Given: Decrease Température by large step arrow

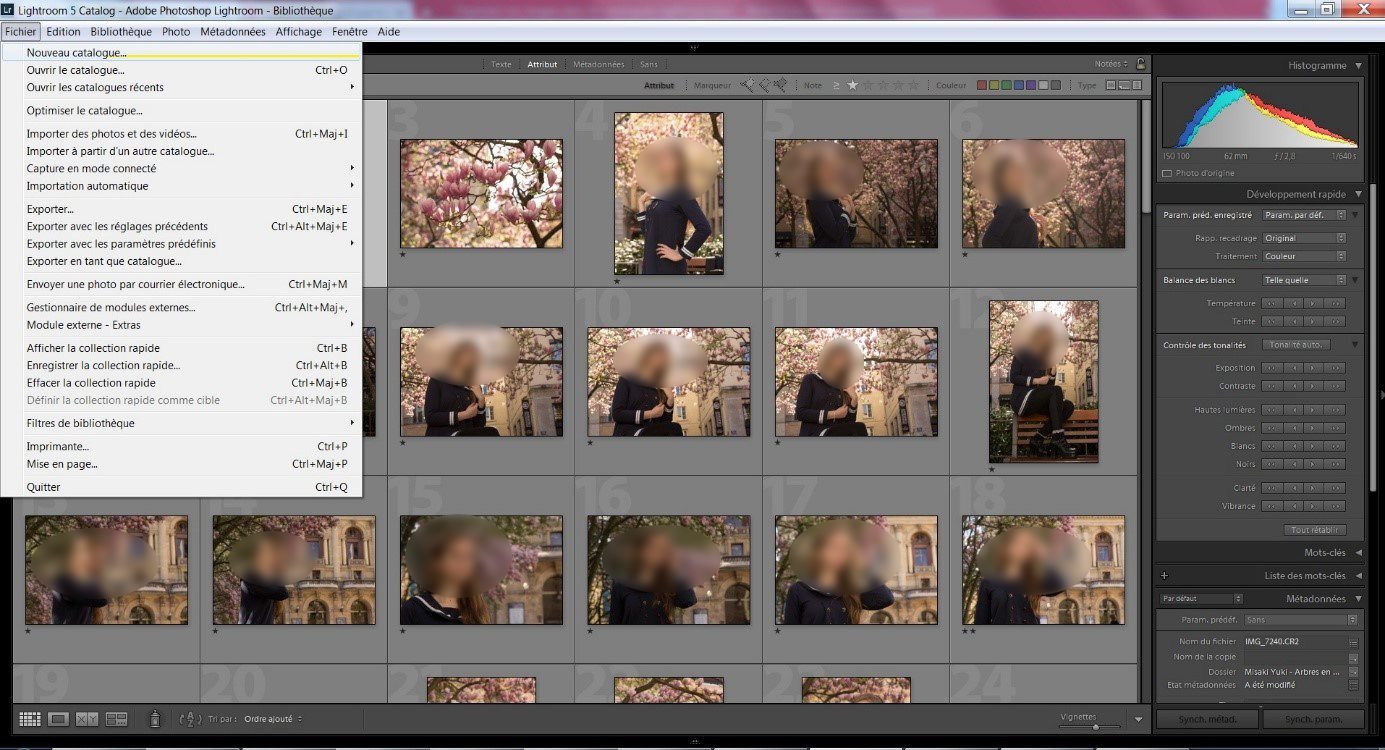Looking at the screenshot, I should click(1272, 303).
